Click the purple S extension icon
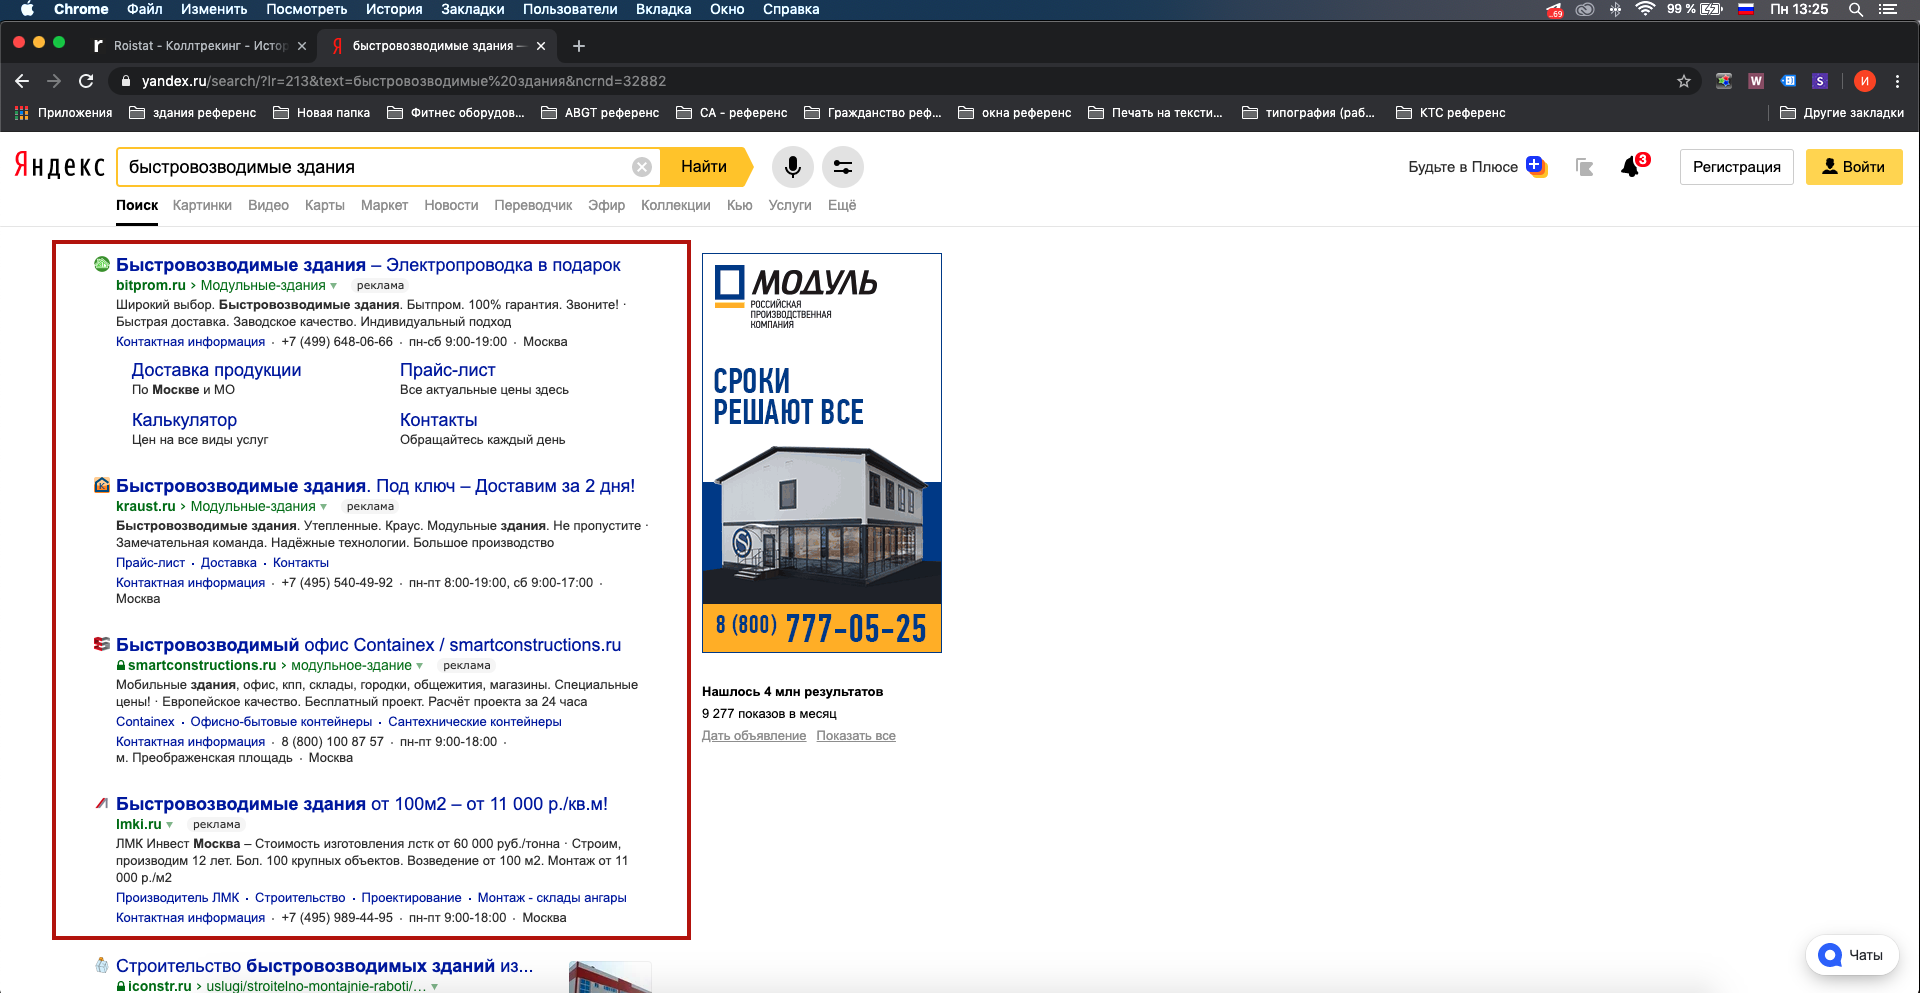This screenshot has width=1920, height=993. point(1820,81)
